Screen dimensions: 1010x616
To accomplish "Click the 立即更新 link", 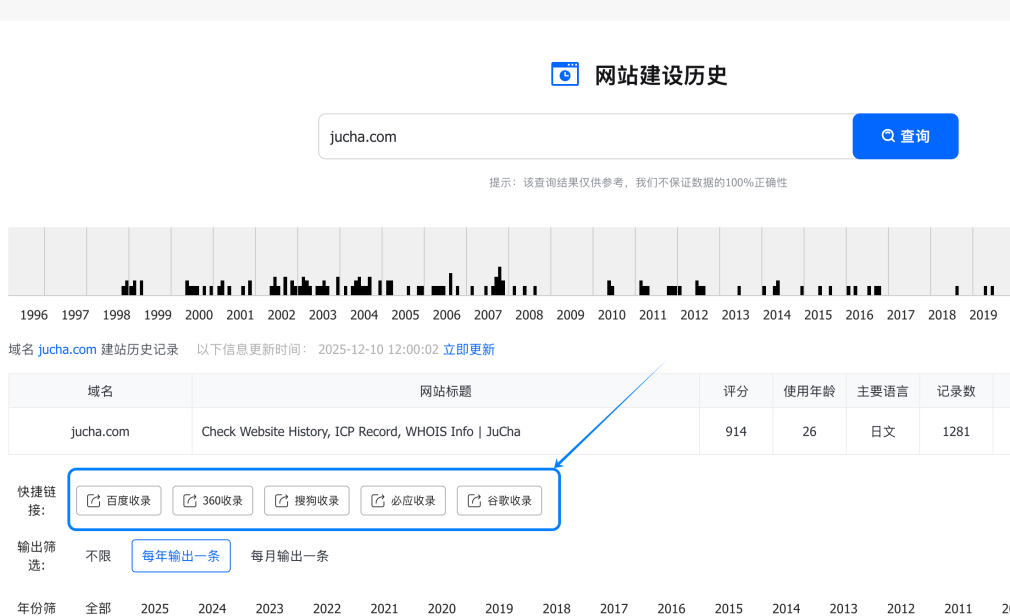I will click(x=469, y=350).
